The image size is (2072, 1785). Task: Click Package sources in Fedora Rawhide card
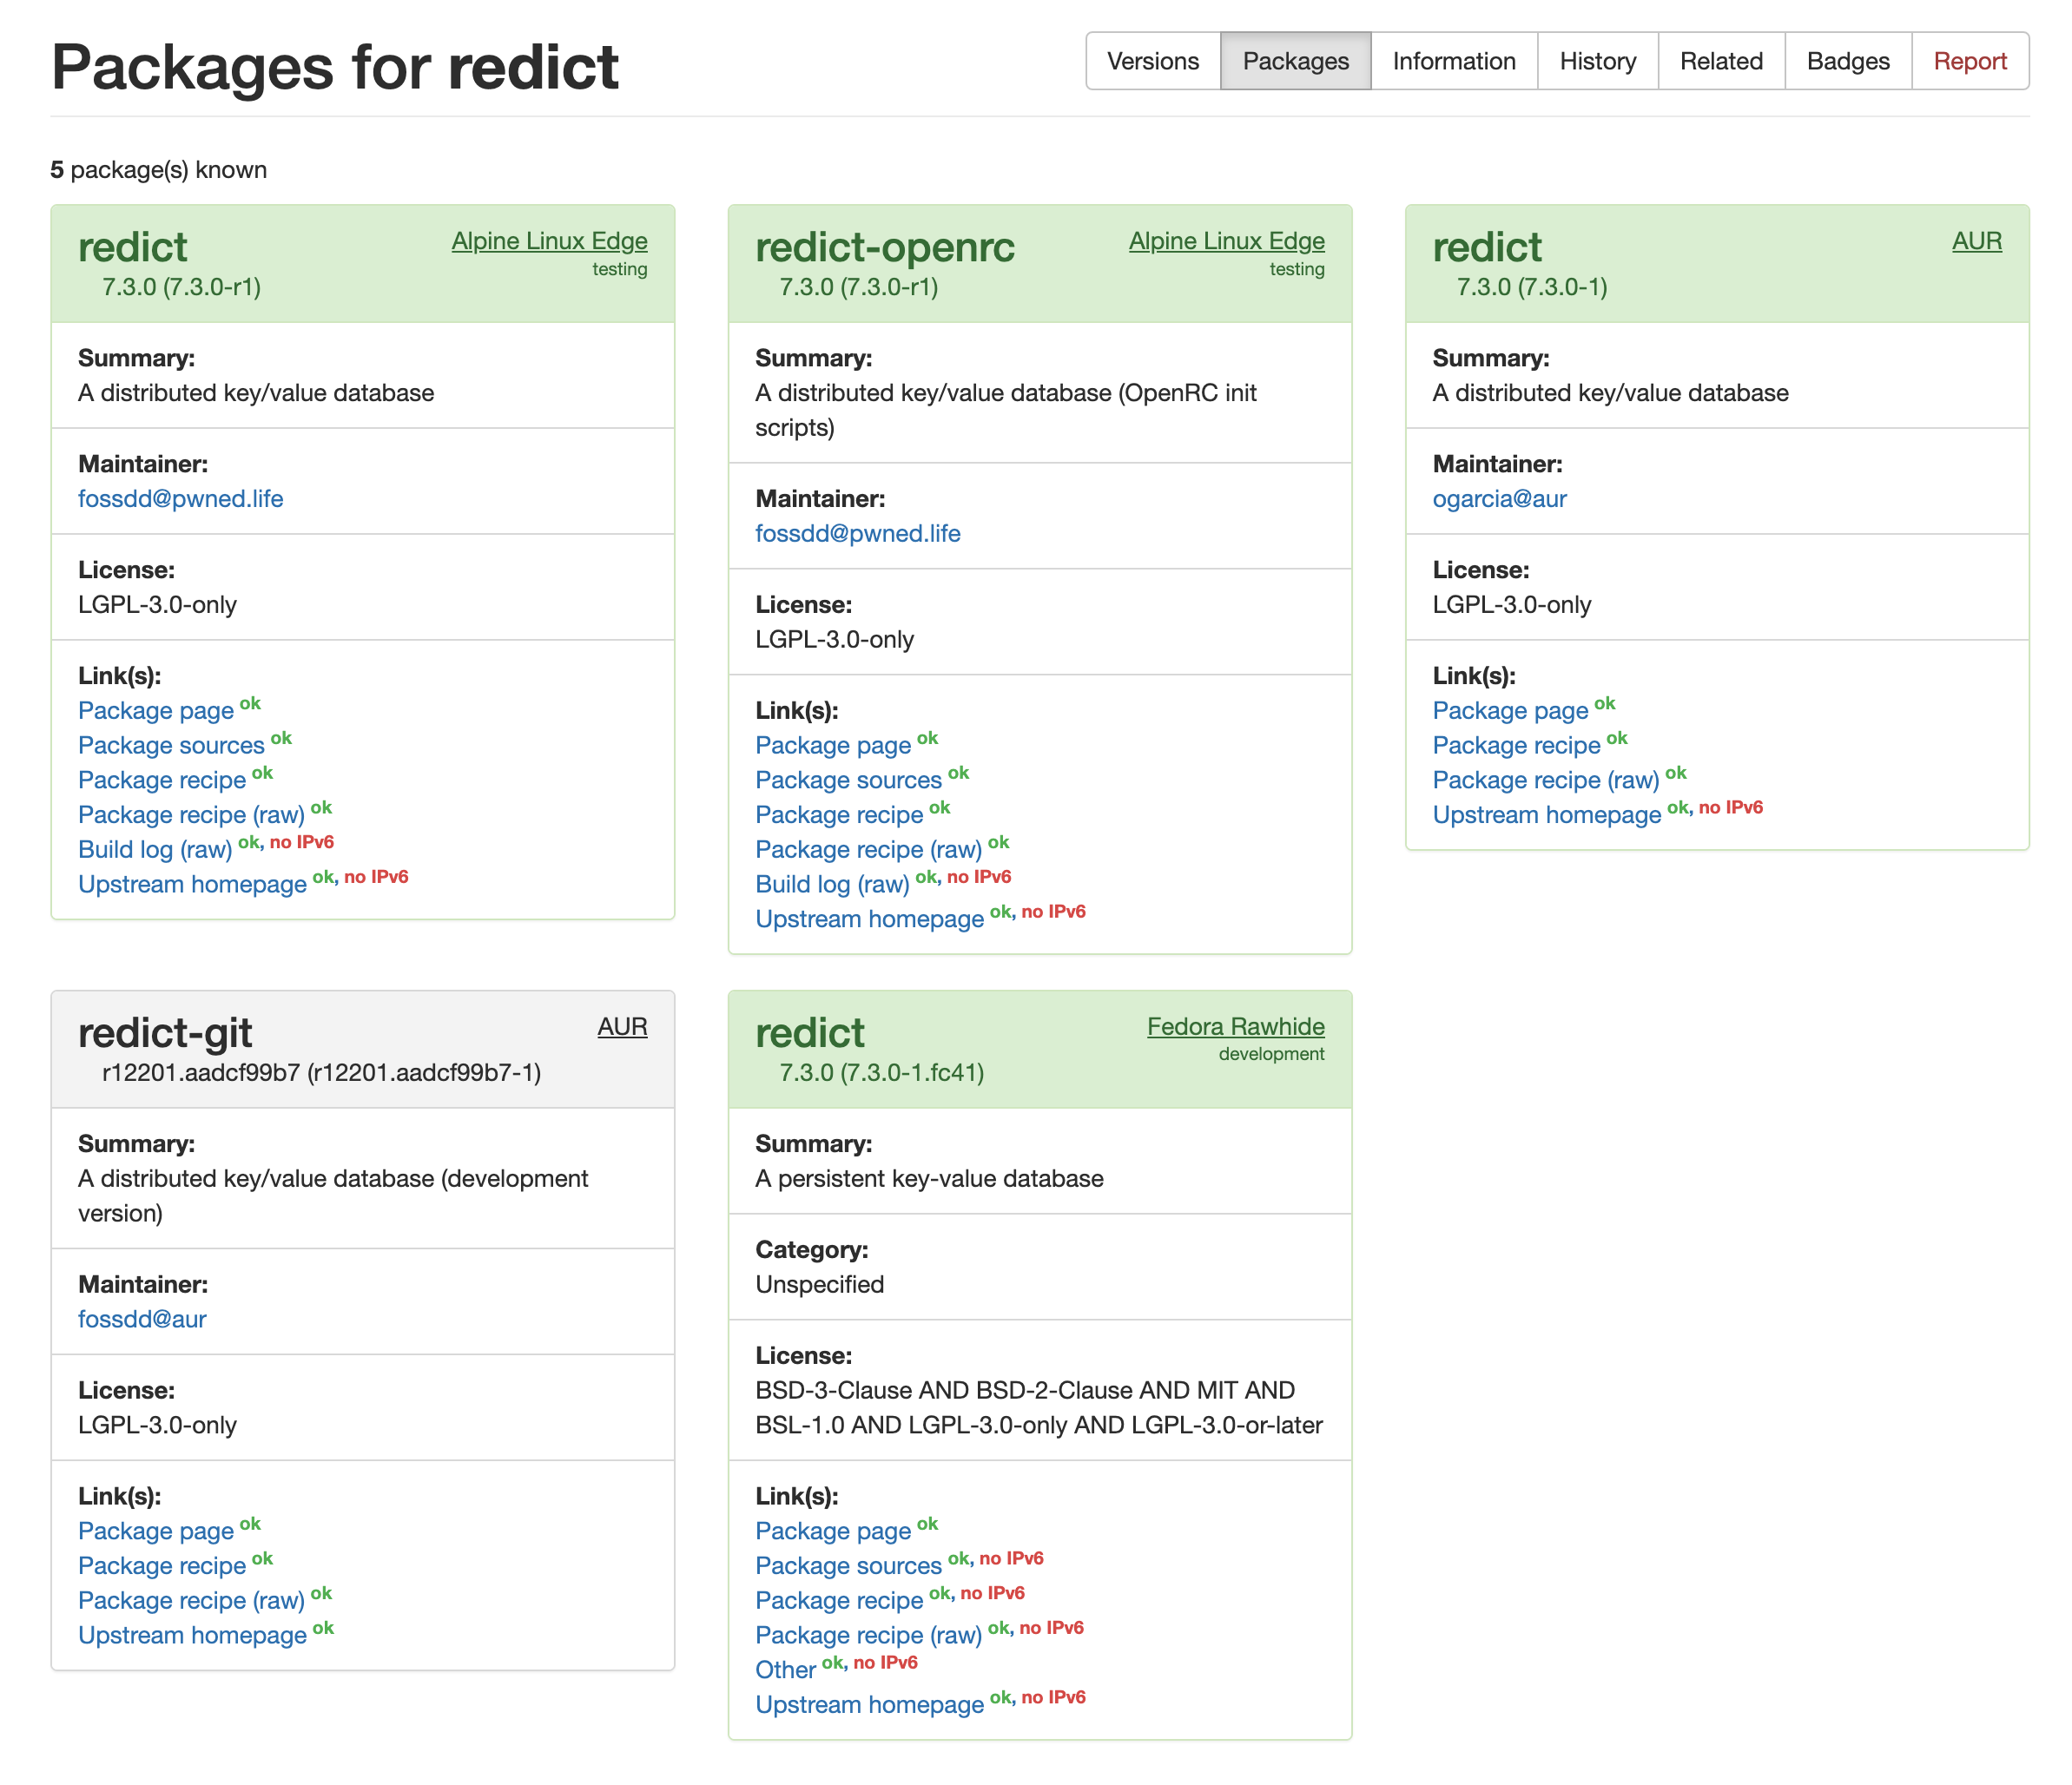848,1566
